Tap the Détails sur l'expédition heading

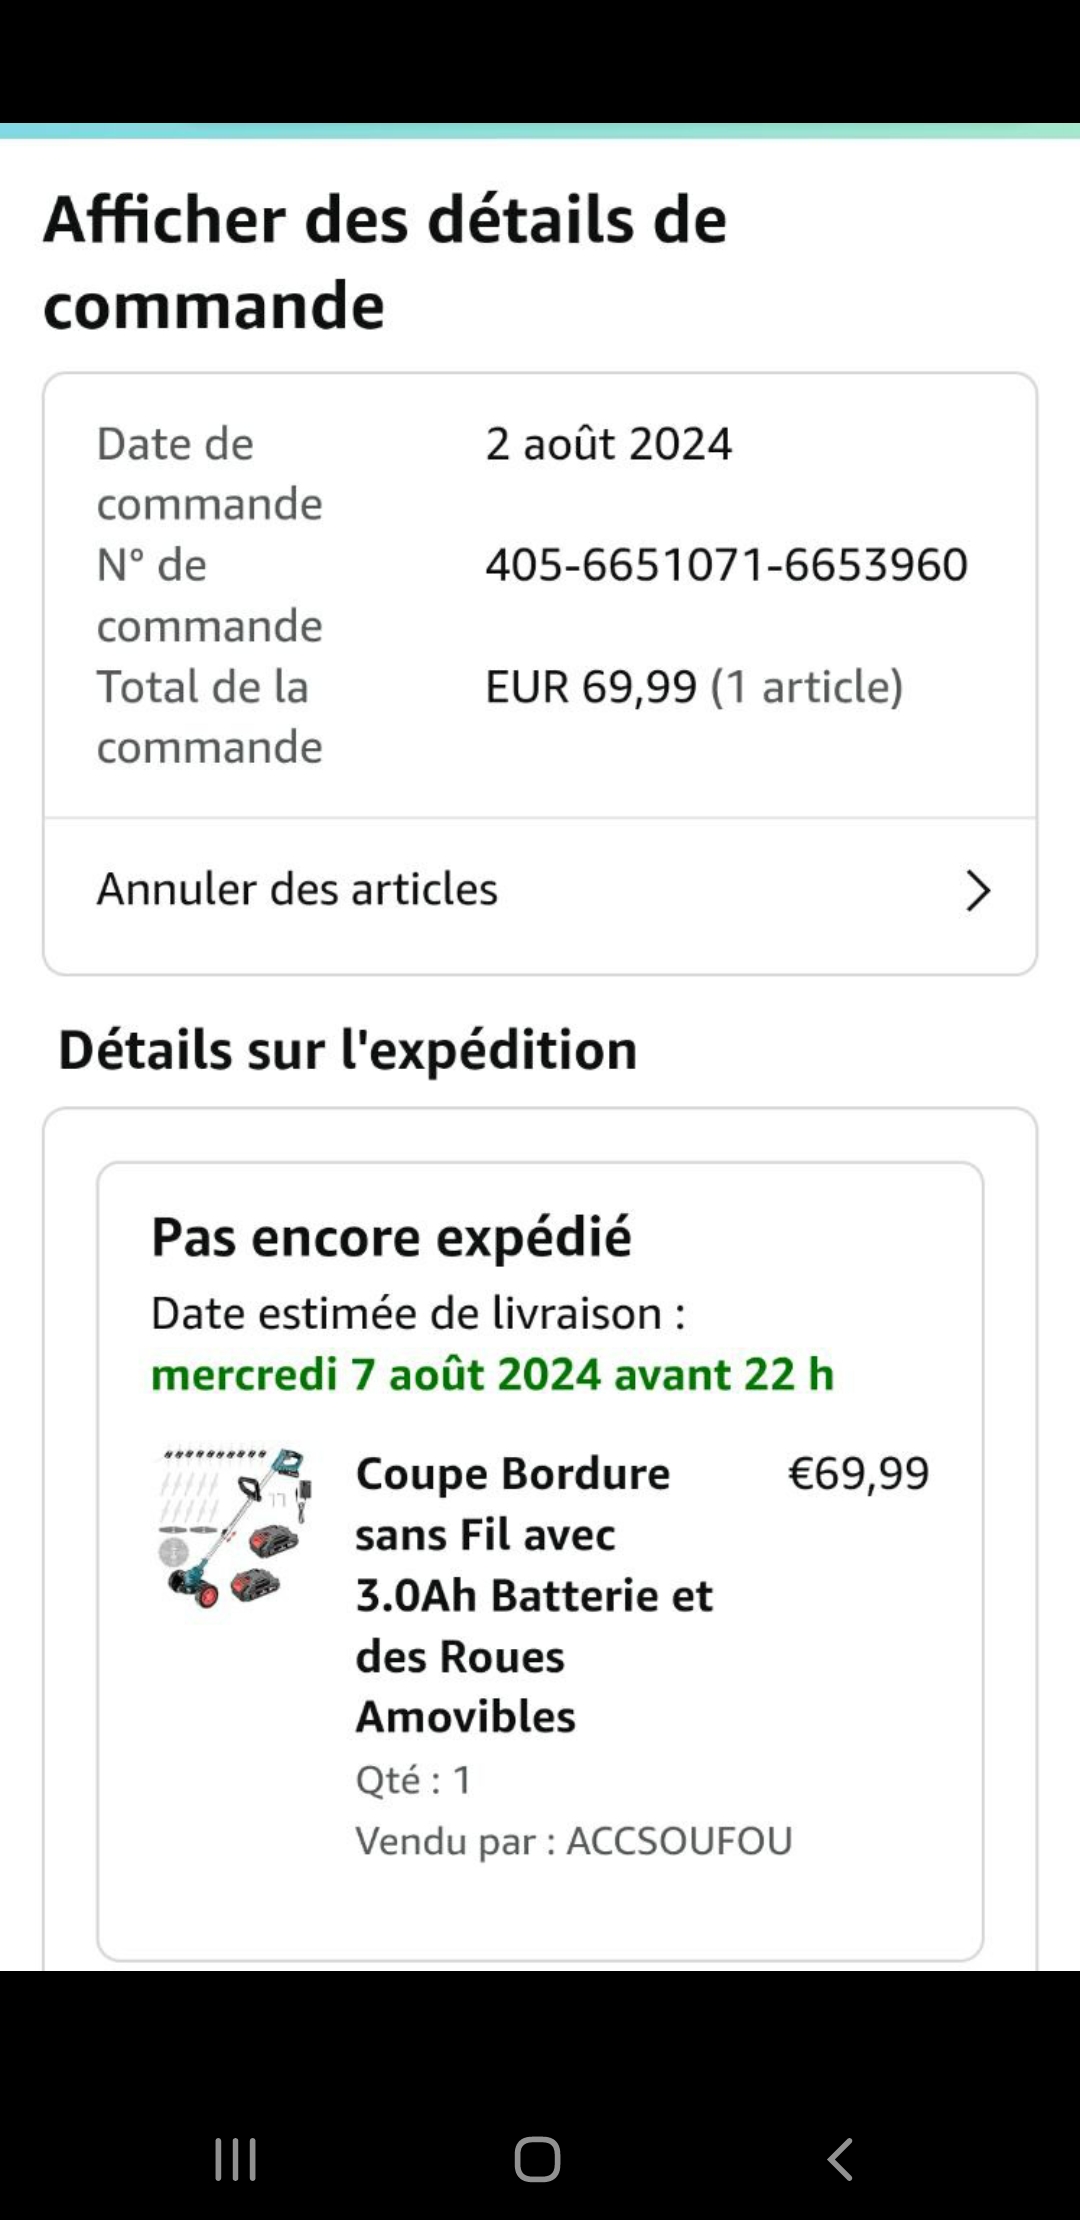pos(348,1050)
